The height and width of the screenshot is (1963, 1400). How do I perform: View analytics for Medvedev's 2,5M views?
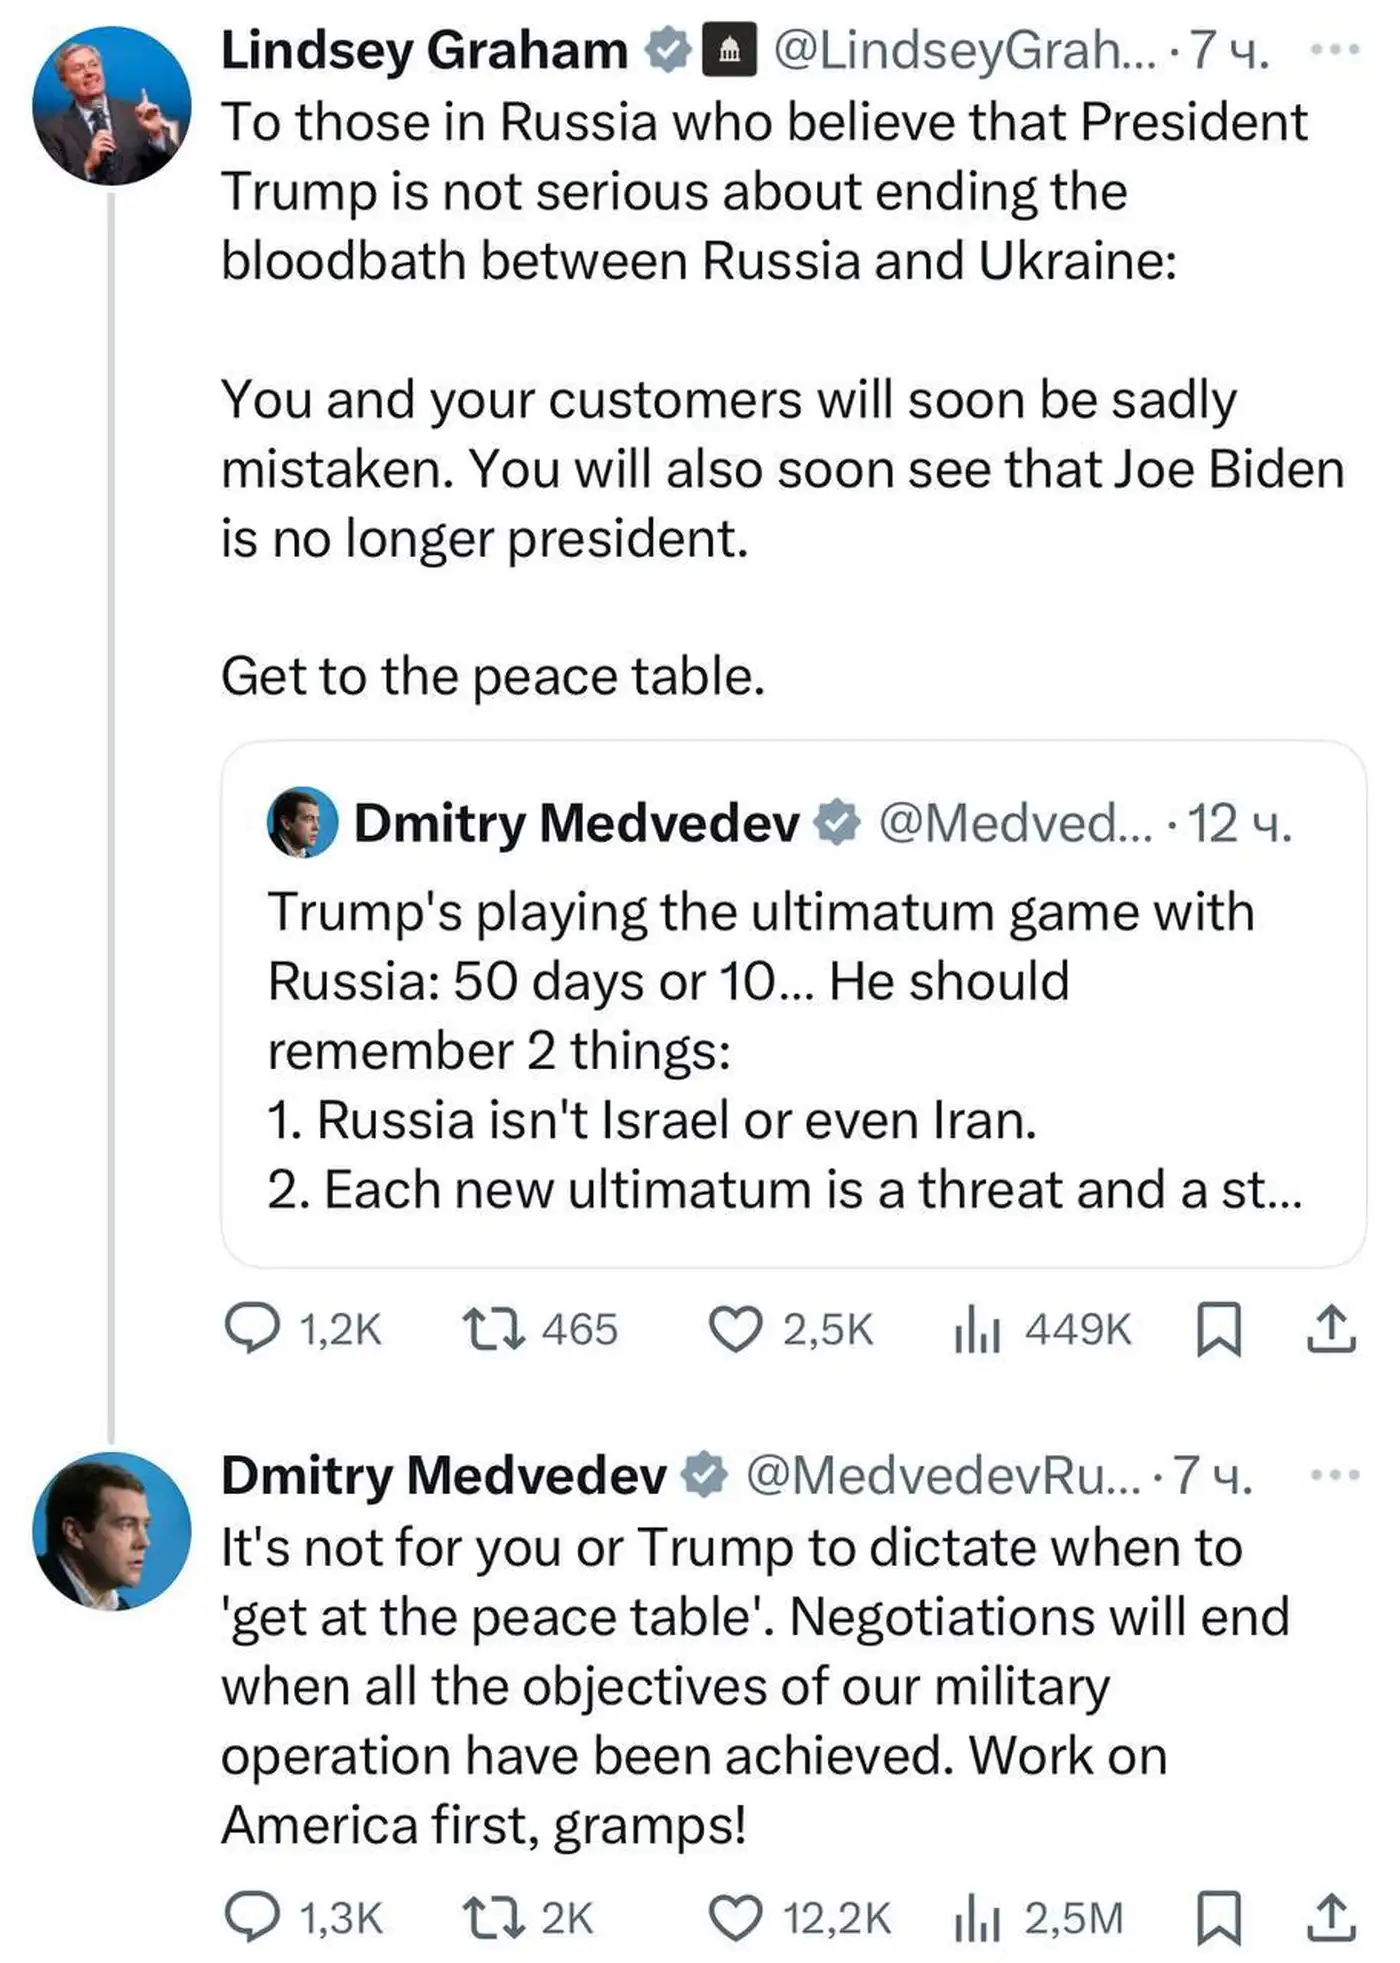click(x=977, y=1916)
